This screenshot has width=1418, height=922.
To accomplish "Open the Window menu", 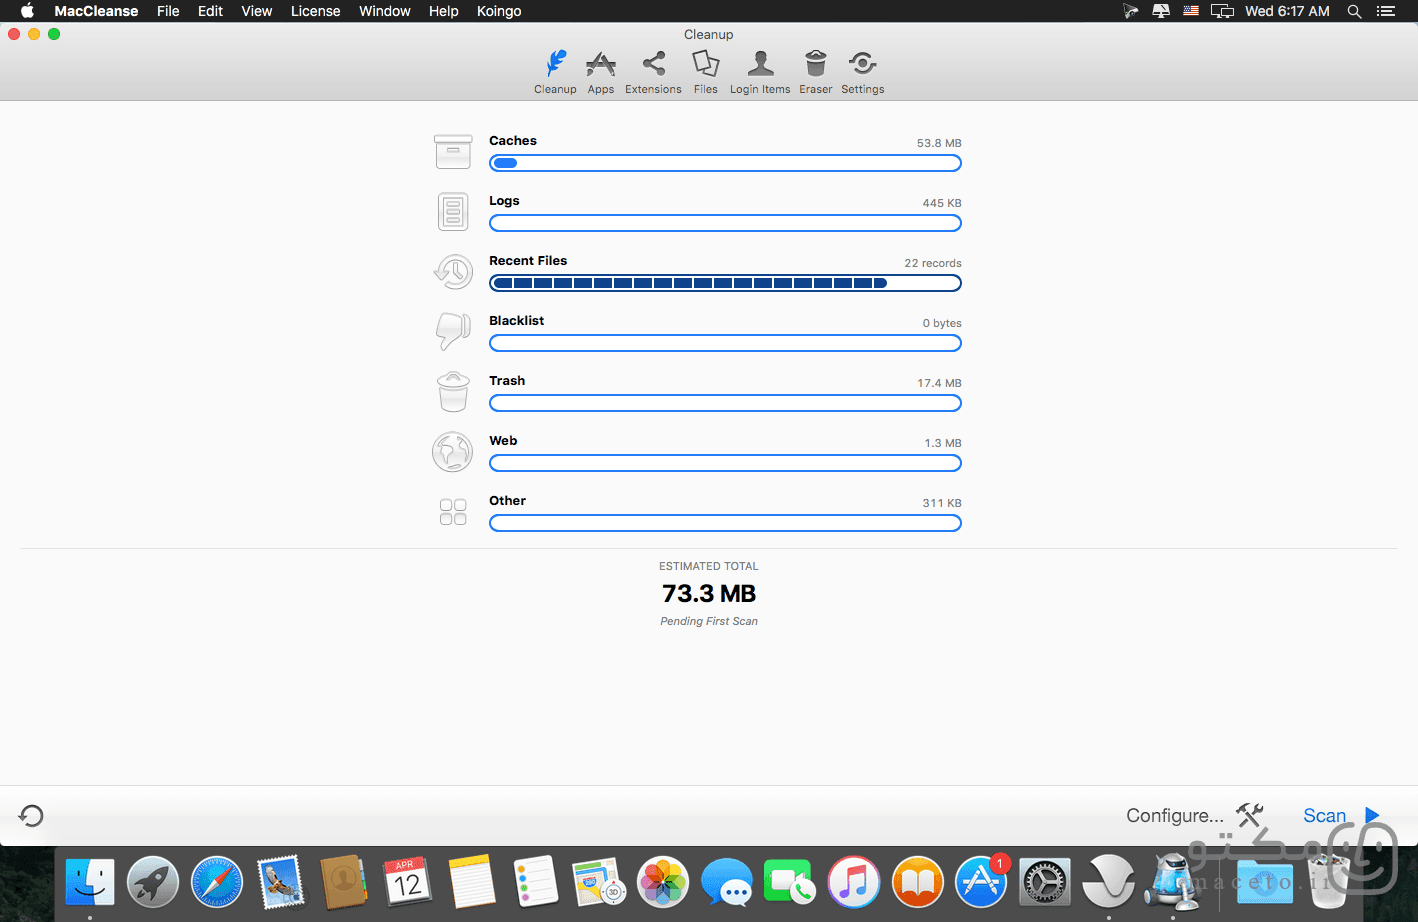I will tap(385, 11).
